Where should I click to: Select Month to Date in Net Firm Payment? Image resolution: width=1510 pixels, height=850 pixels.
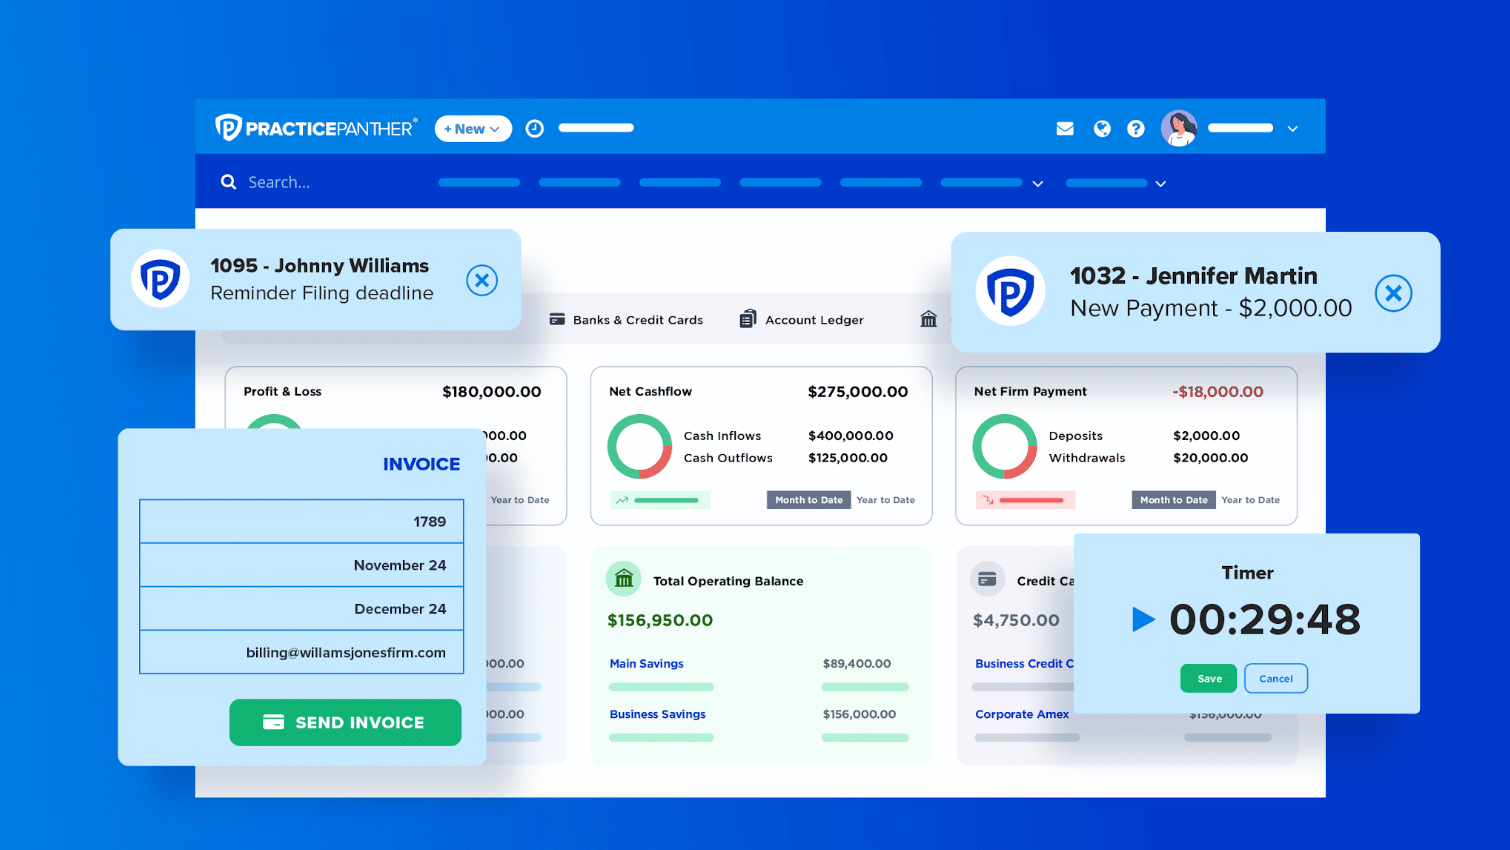tap(1174, 500)
